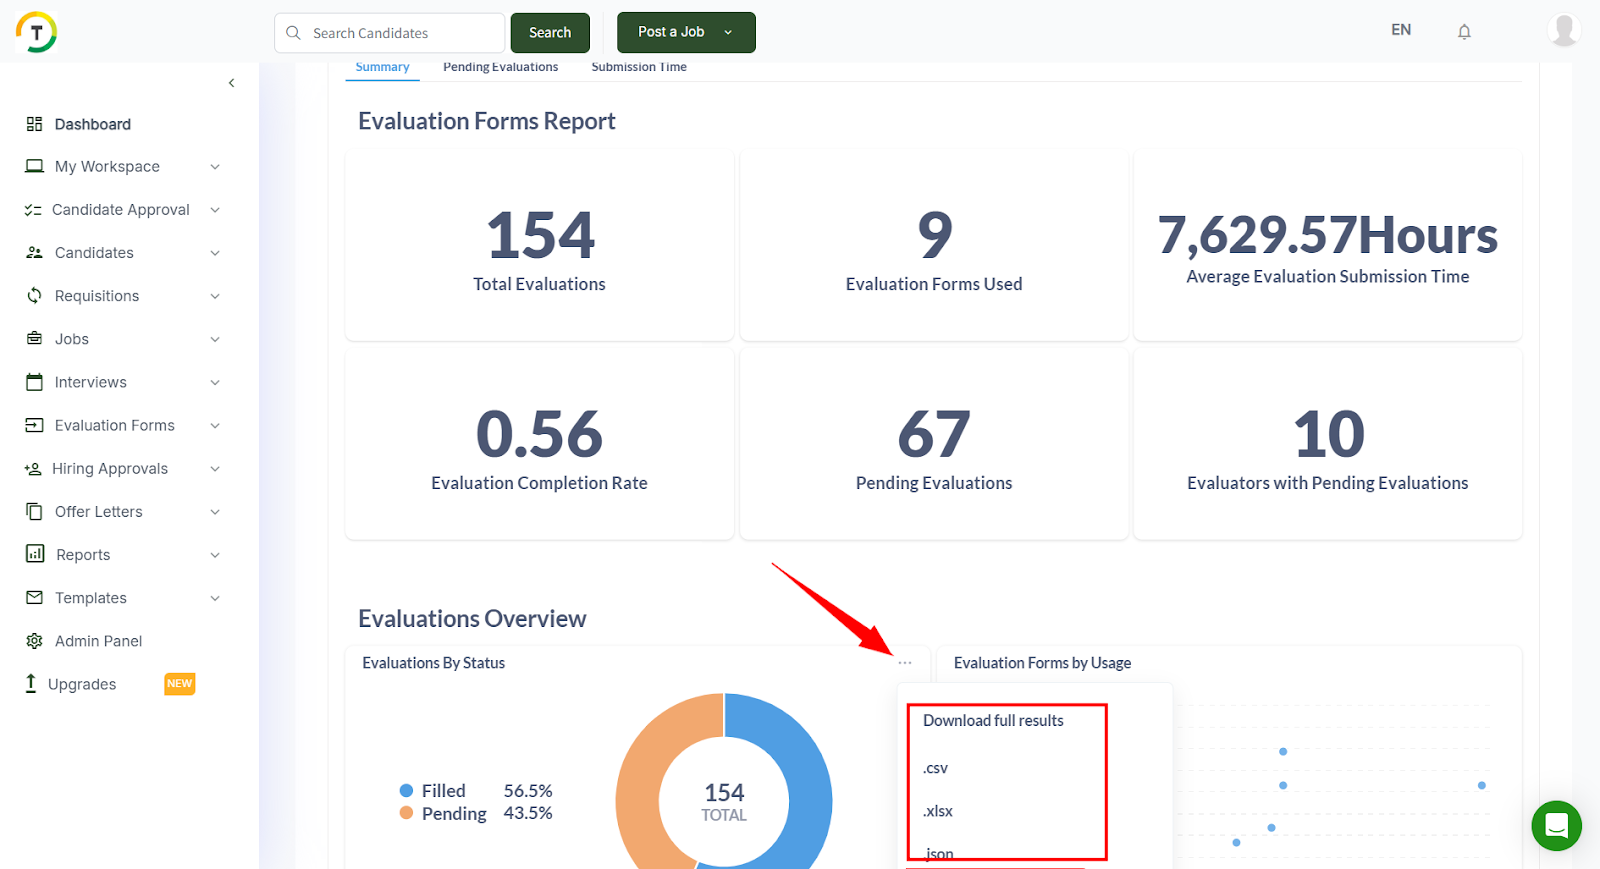Click the Dashboard grid icon
Image resolution: width=1600 pixels, height=869 pixels.
tap(34, 124)
